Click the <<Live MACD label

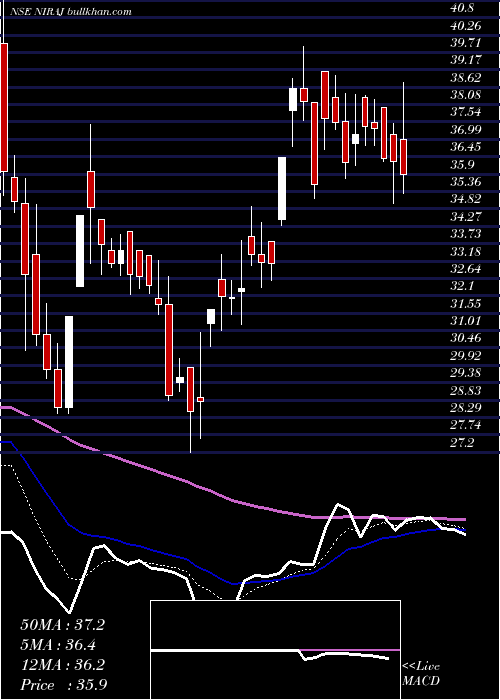[x=421, y=674]
